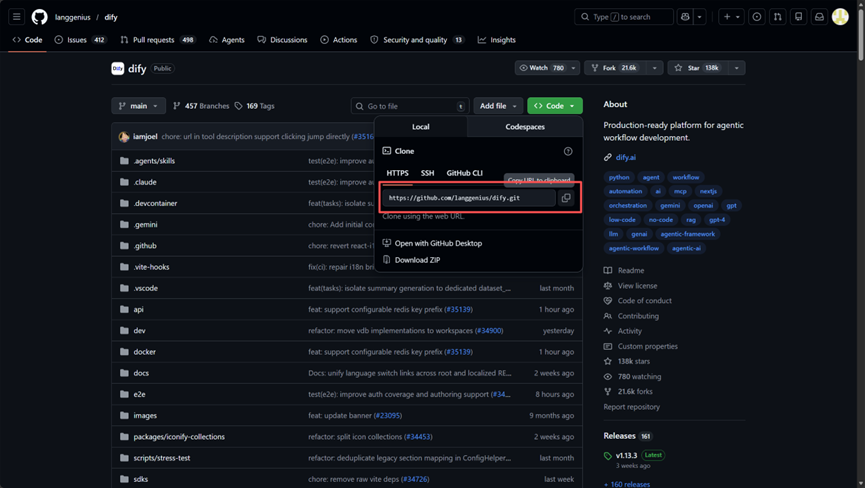The width and height of the screenshot is (865, 488).
Task: Open the Agents tab
Action: pos(227,40)
